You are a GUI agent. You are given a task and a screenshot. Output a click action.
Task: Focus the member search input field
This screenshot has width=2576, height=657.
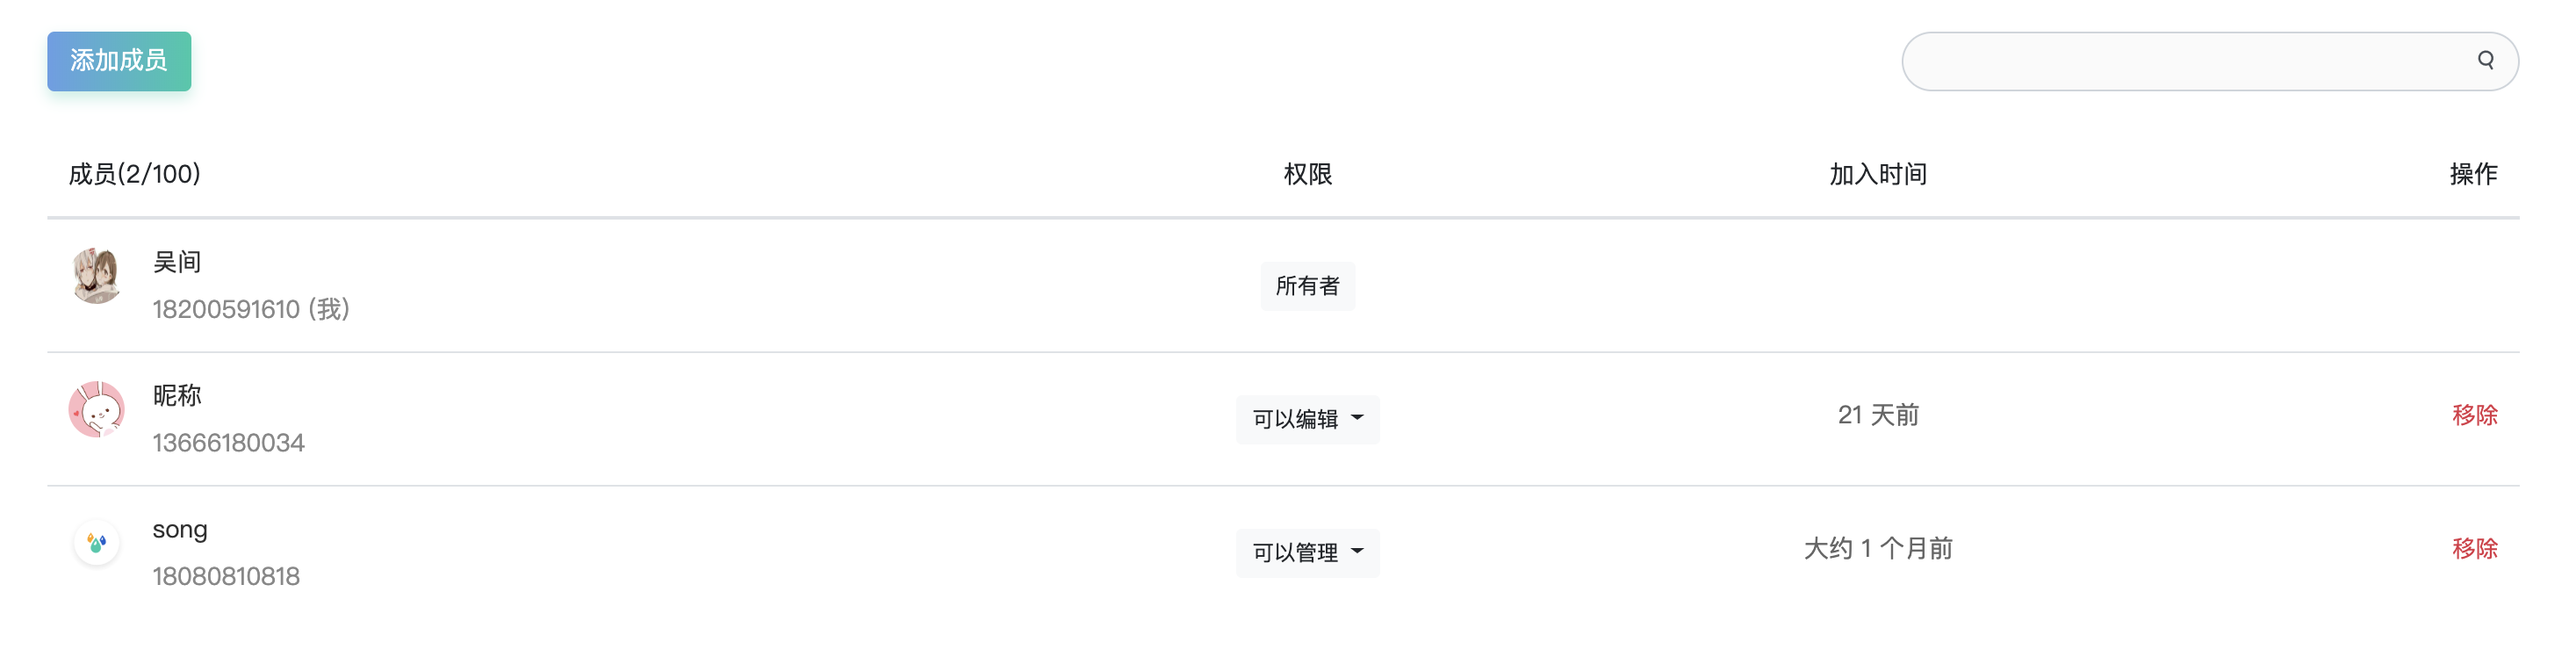point(2180,61)
